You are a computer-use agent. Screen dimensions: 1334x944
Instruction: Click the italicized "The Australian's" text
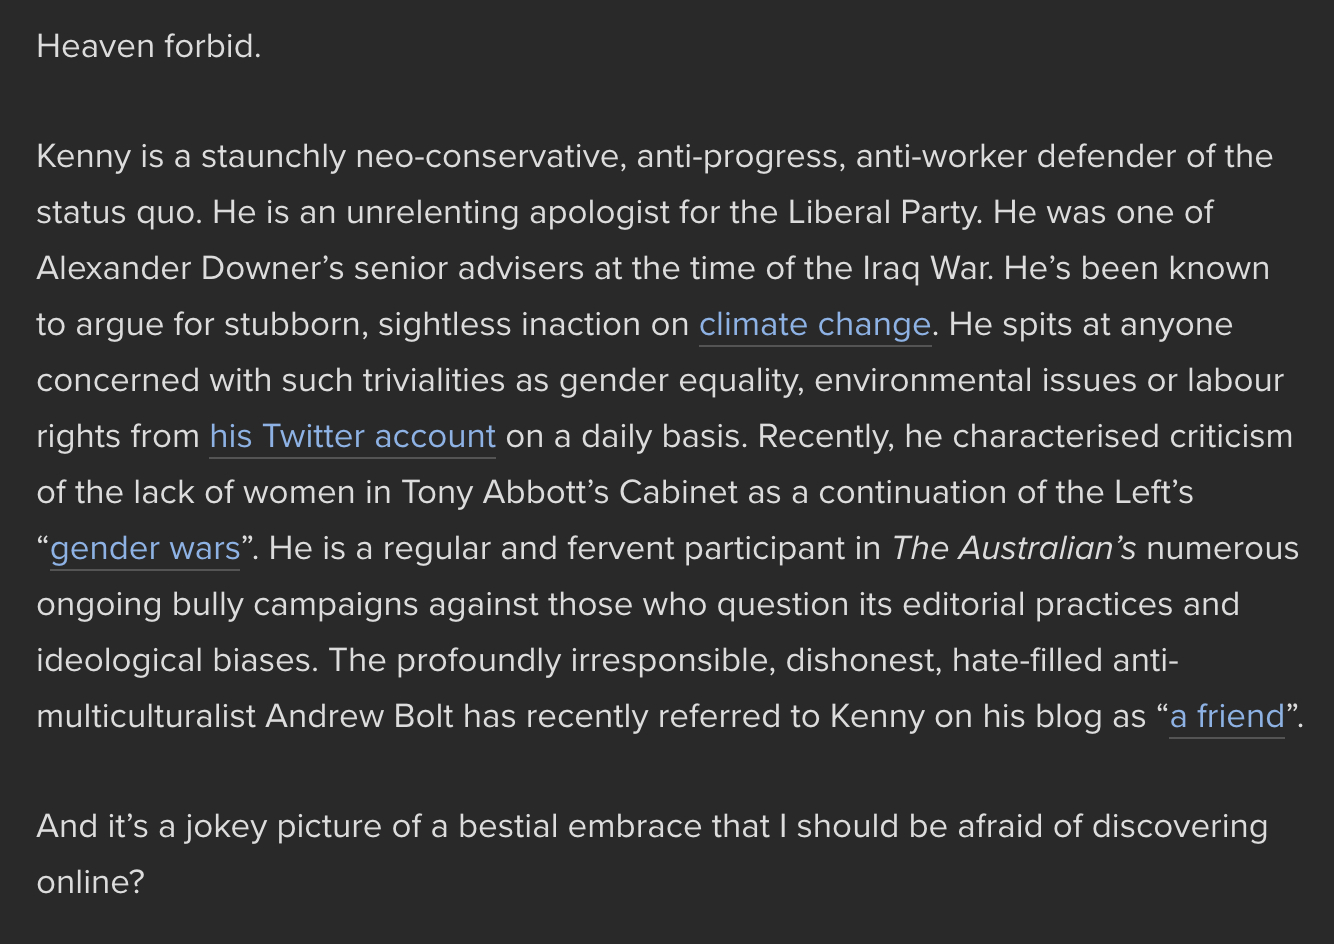click(1013, 549)
